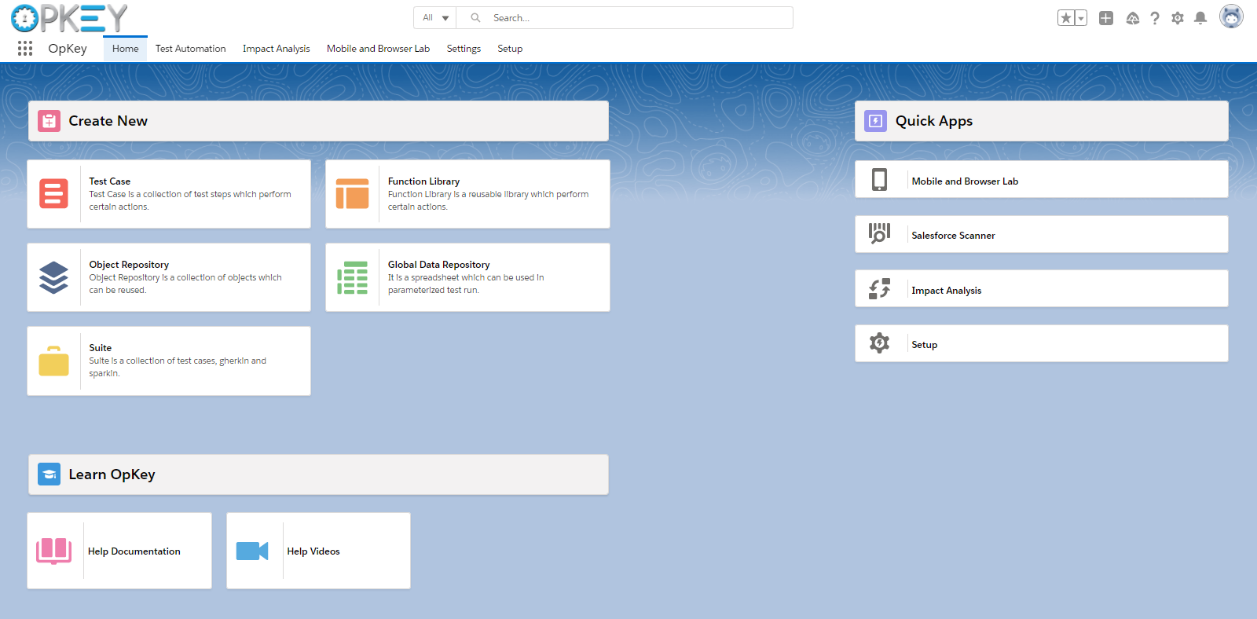Click the Suite description text
This screenshot has width=1257, height=619.
178,367
